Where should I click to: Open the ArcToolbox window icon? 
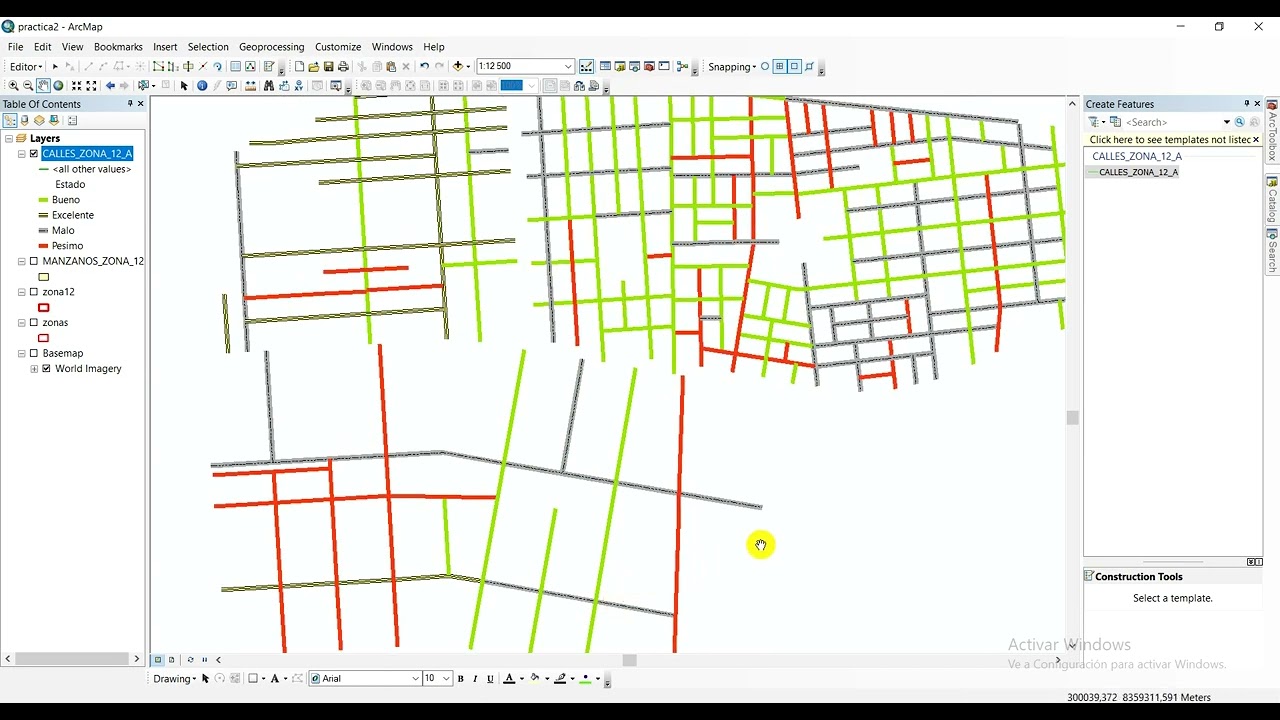click(x=649, y=67)
